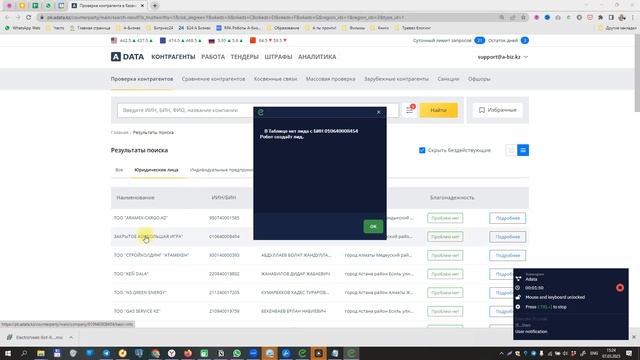Image resolution: width=640 pixels, height=360 pixels.
Task: Stop the robot with the red stop icon
Action: click(620, 288)
